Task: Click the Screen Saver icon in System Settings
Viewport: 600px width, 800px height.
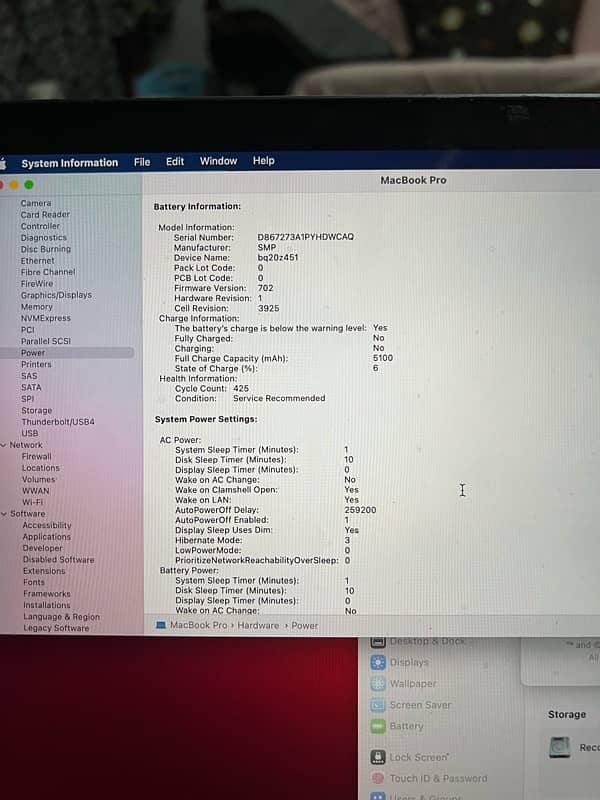Action: [378, 705]
